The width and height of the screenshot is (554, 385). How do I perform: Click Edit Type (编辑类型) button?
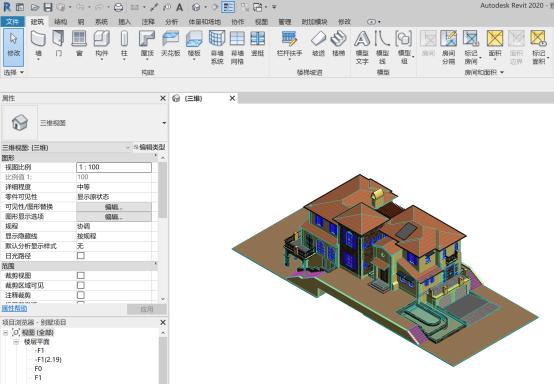pos(149,147)
